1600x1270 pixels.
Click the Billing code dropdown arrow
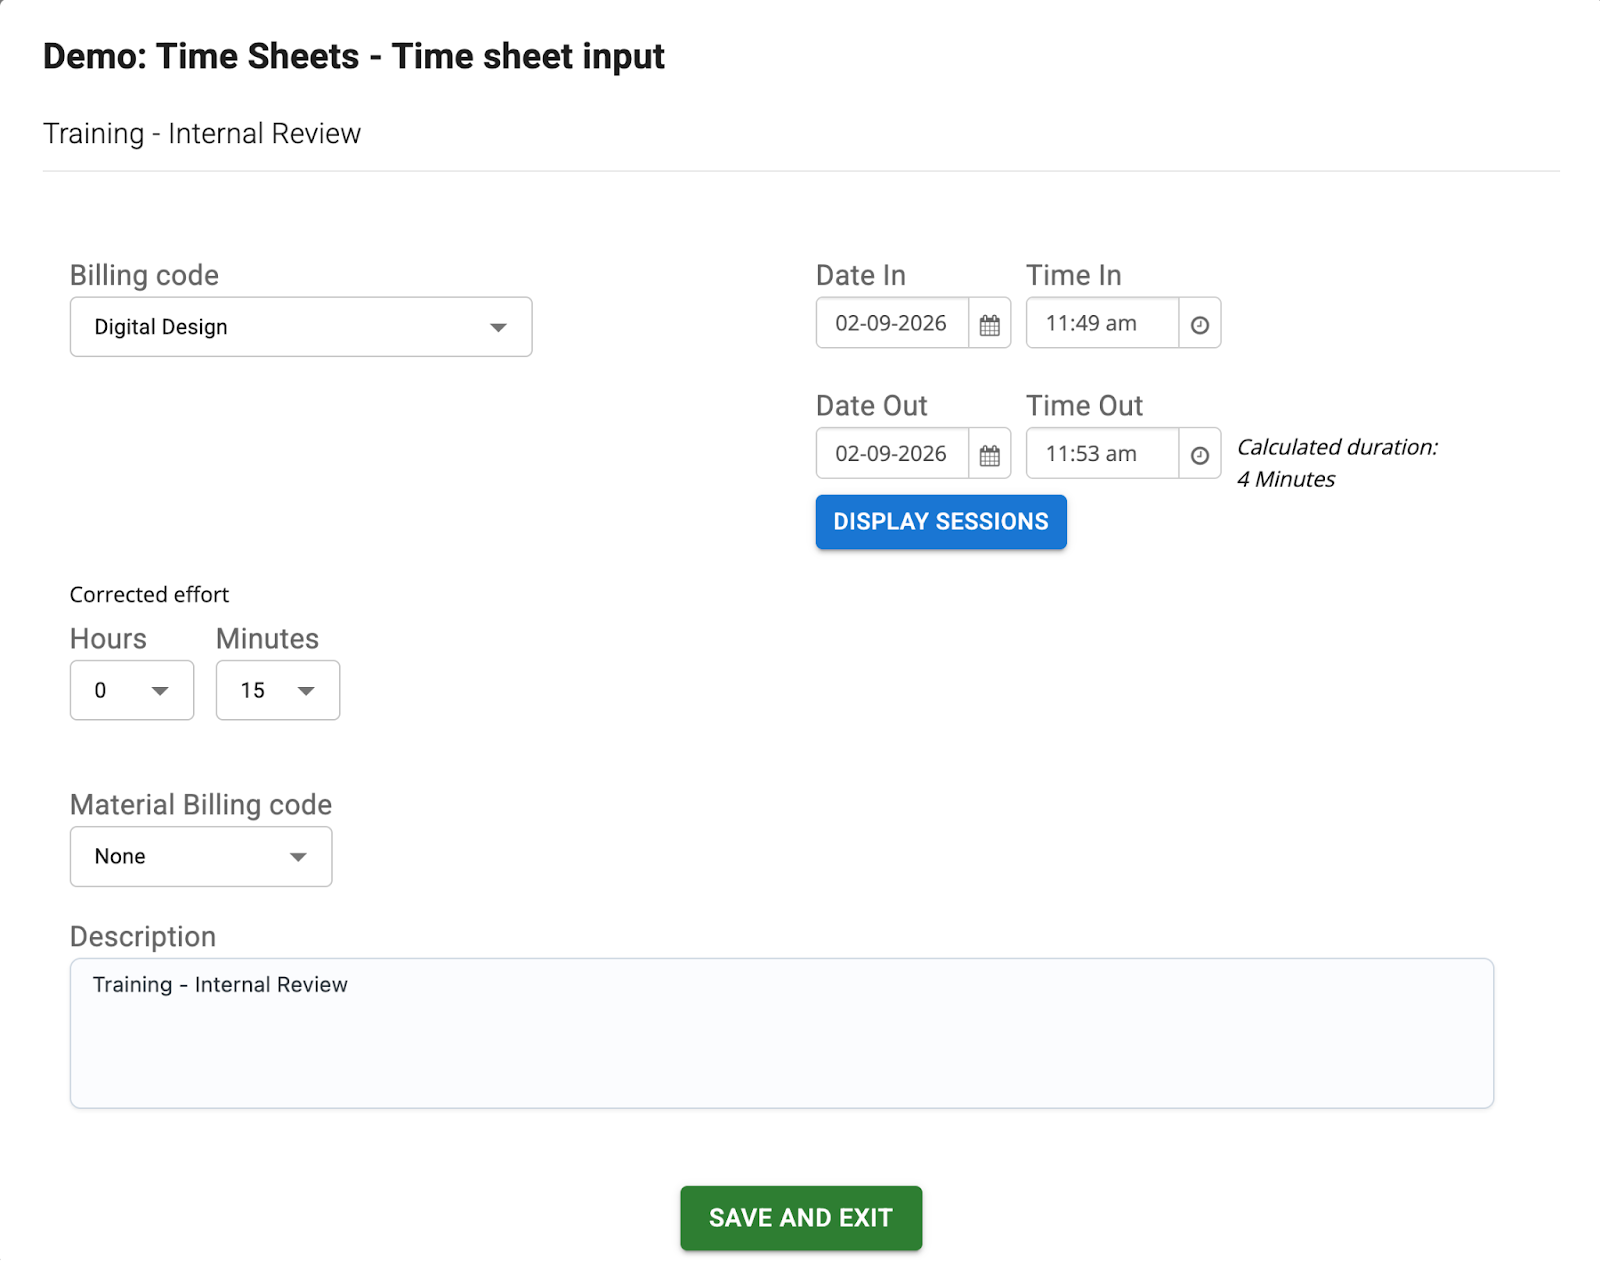click(499, 326)
